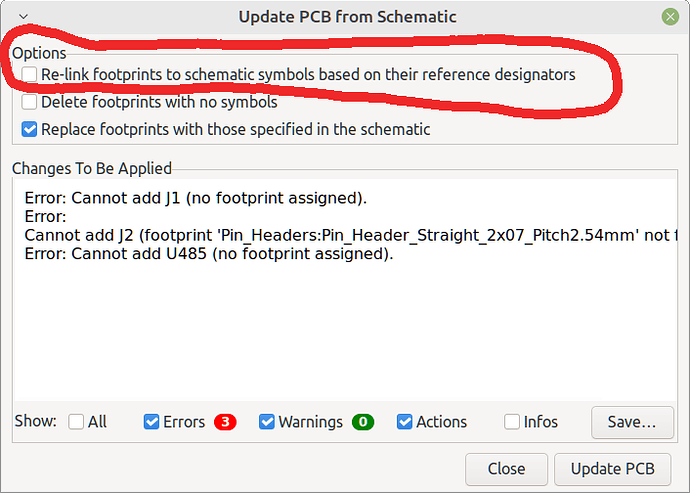Click the Save... report button

632,422
